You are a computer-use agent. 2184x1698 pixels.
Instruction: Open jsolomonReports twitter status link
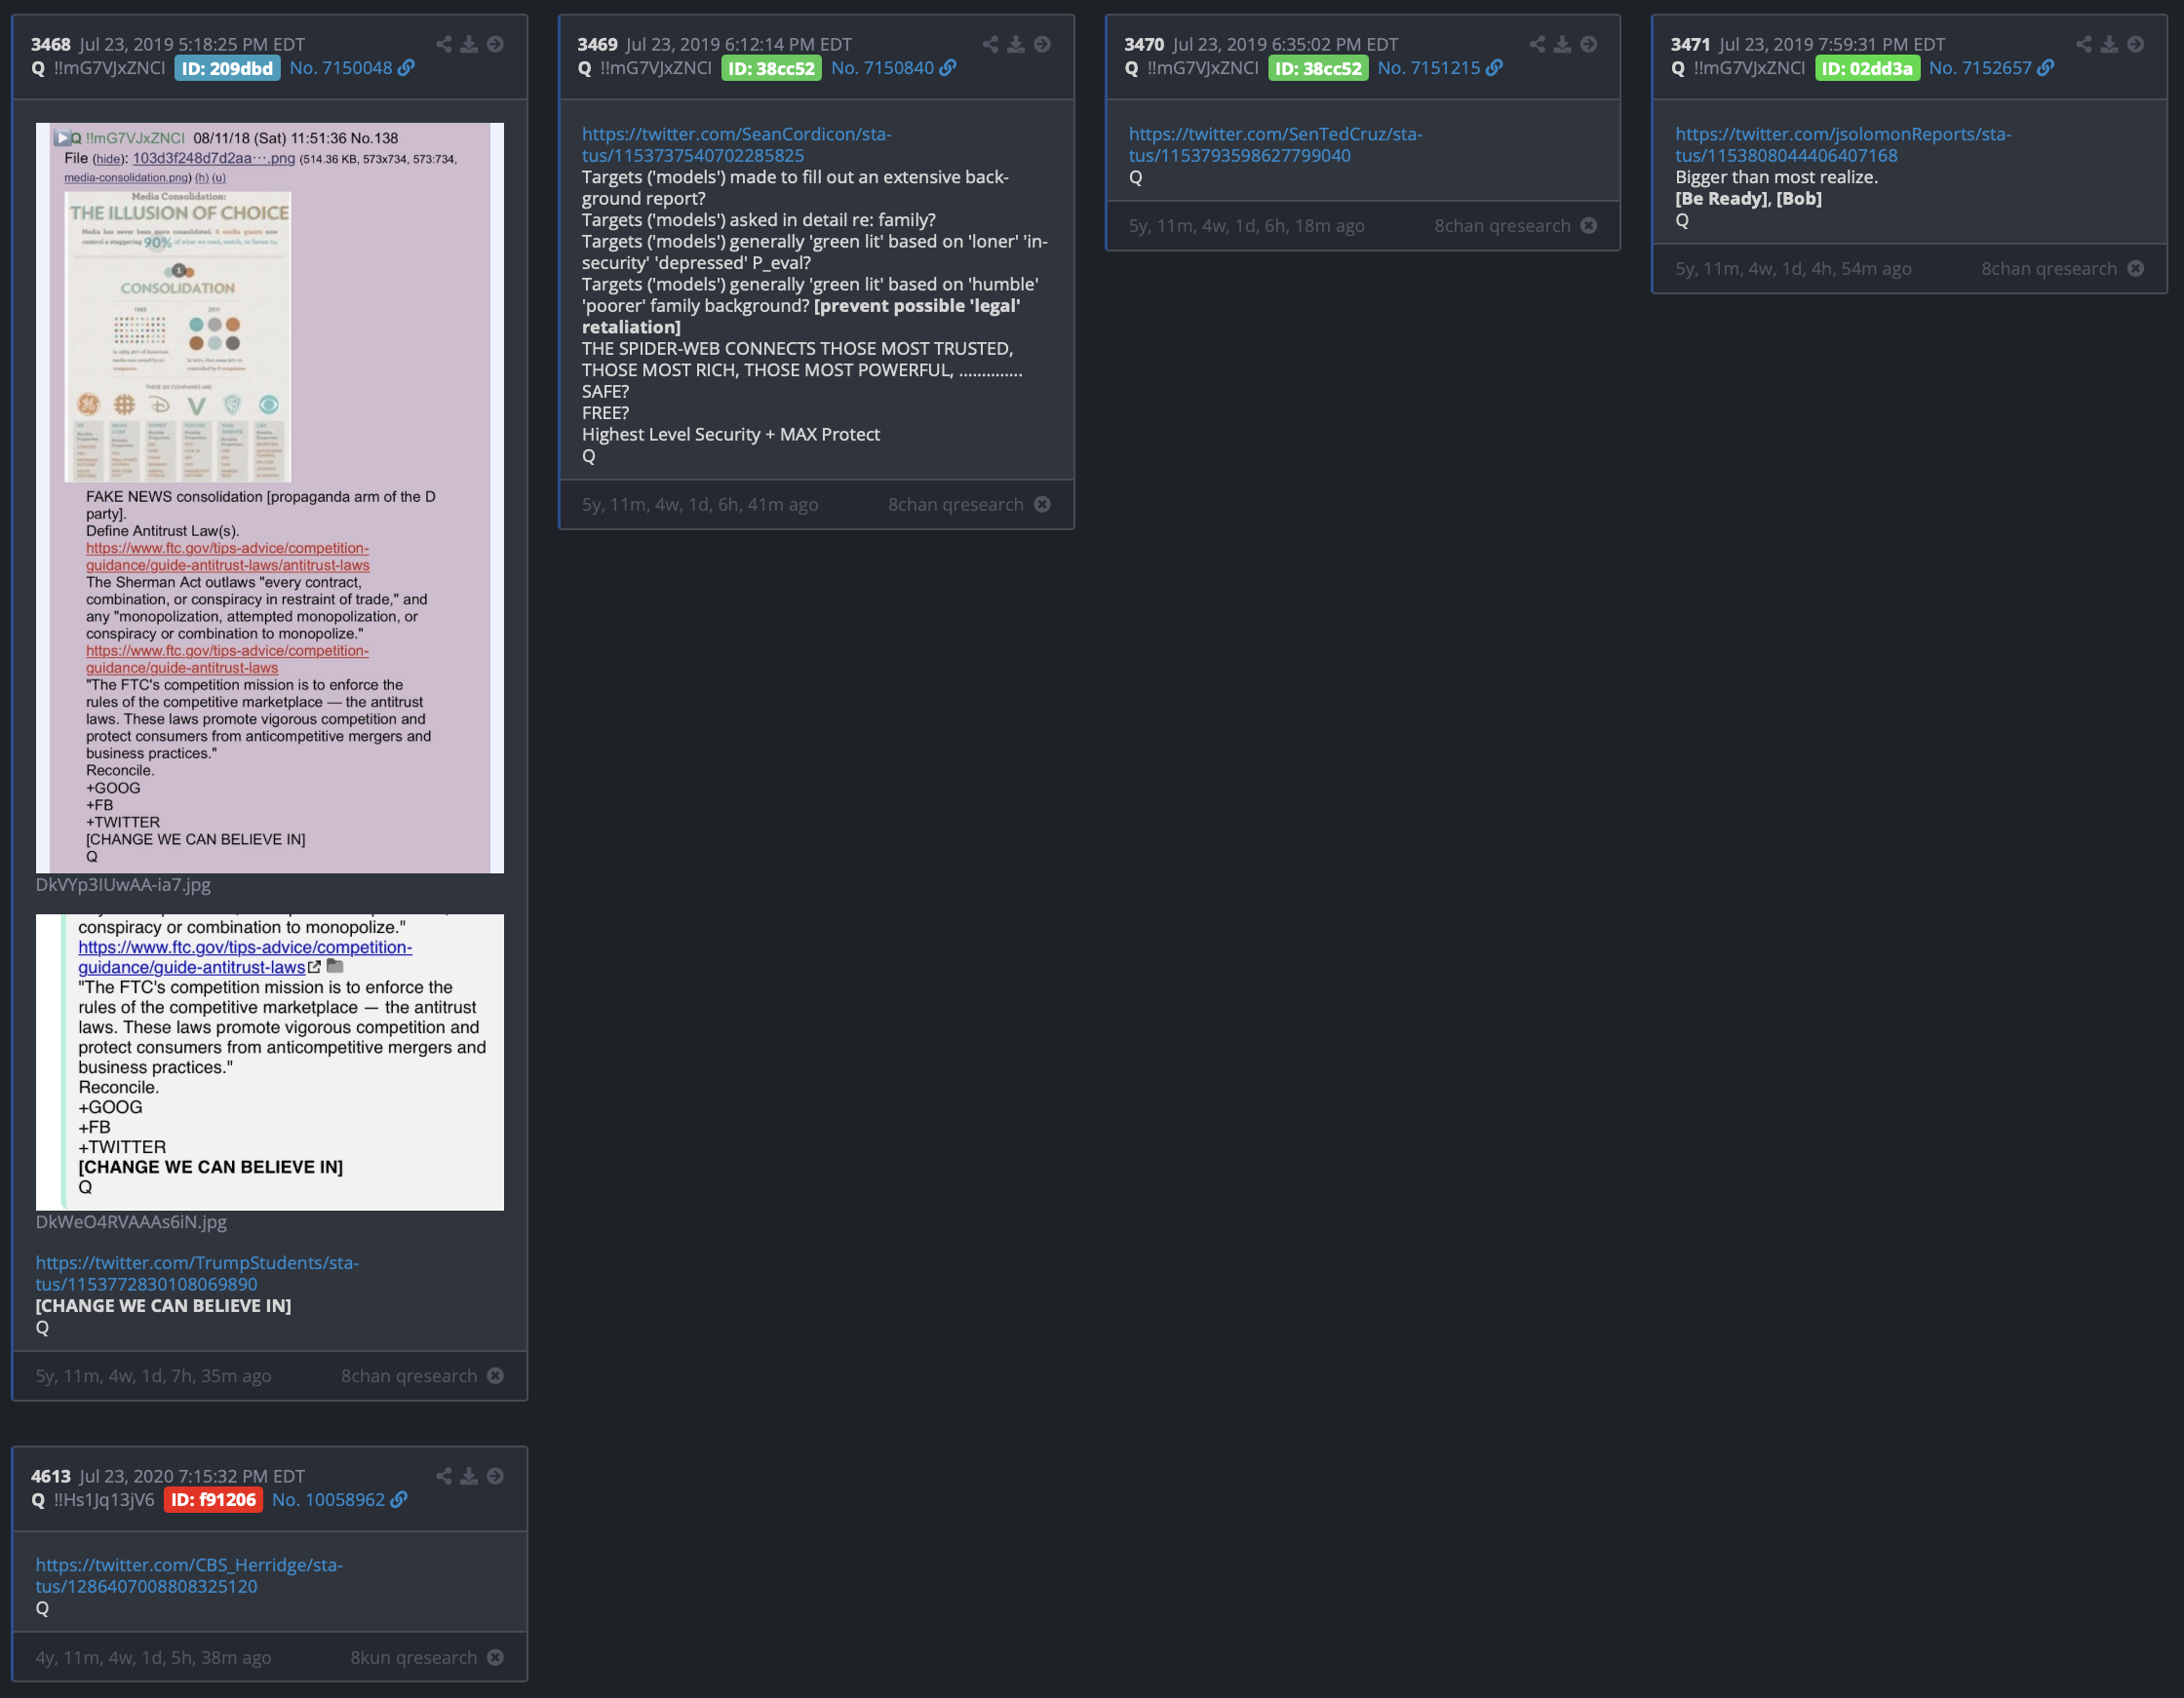coord(1844,145)
